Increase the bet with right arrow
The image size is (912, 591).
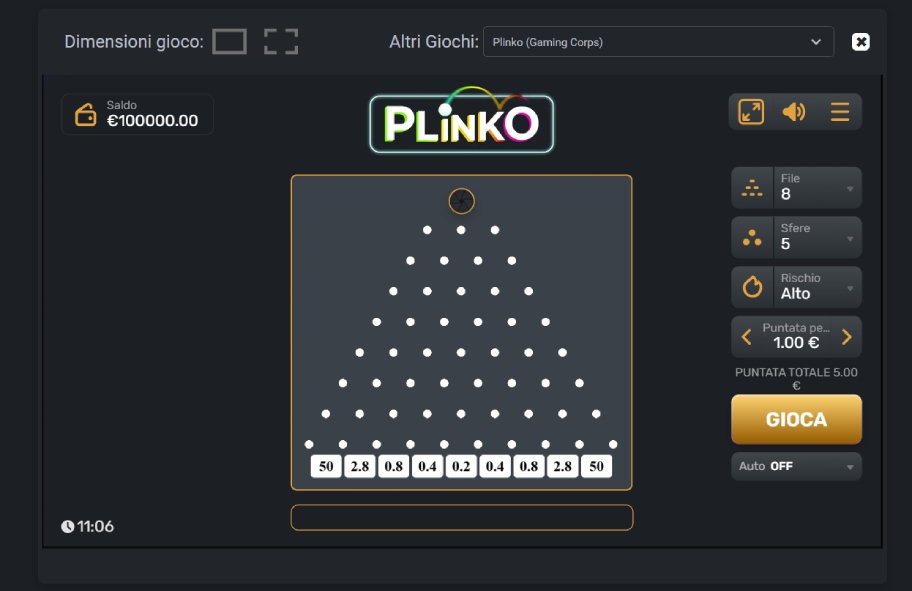847,337
